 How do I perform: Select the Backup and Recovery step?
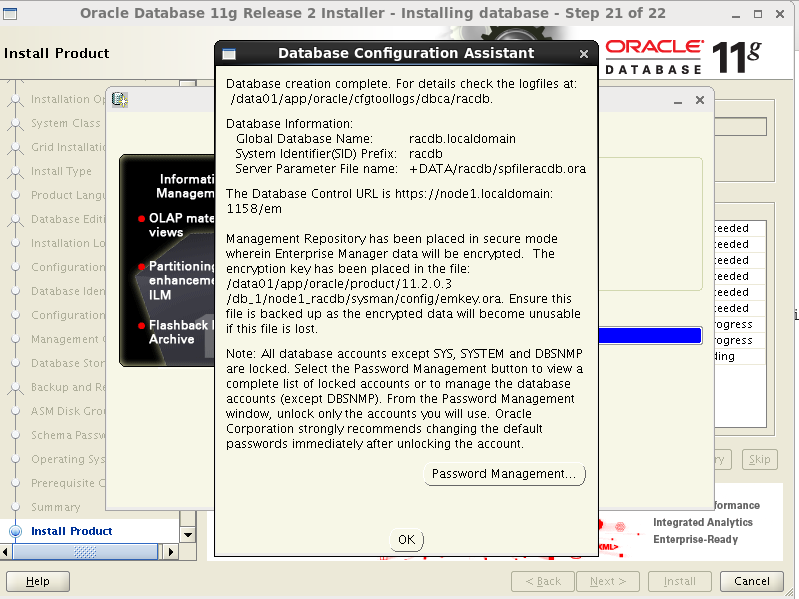click(x=68, y=387)
